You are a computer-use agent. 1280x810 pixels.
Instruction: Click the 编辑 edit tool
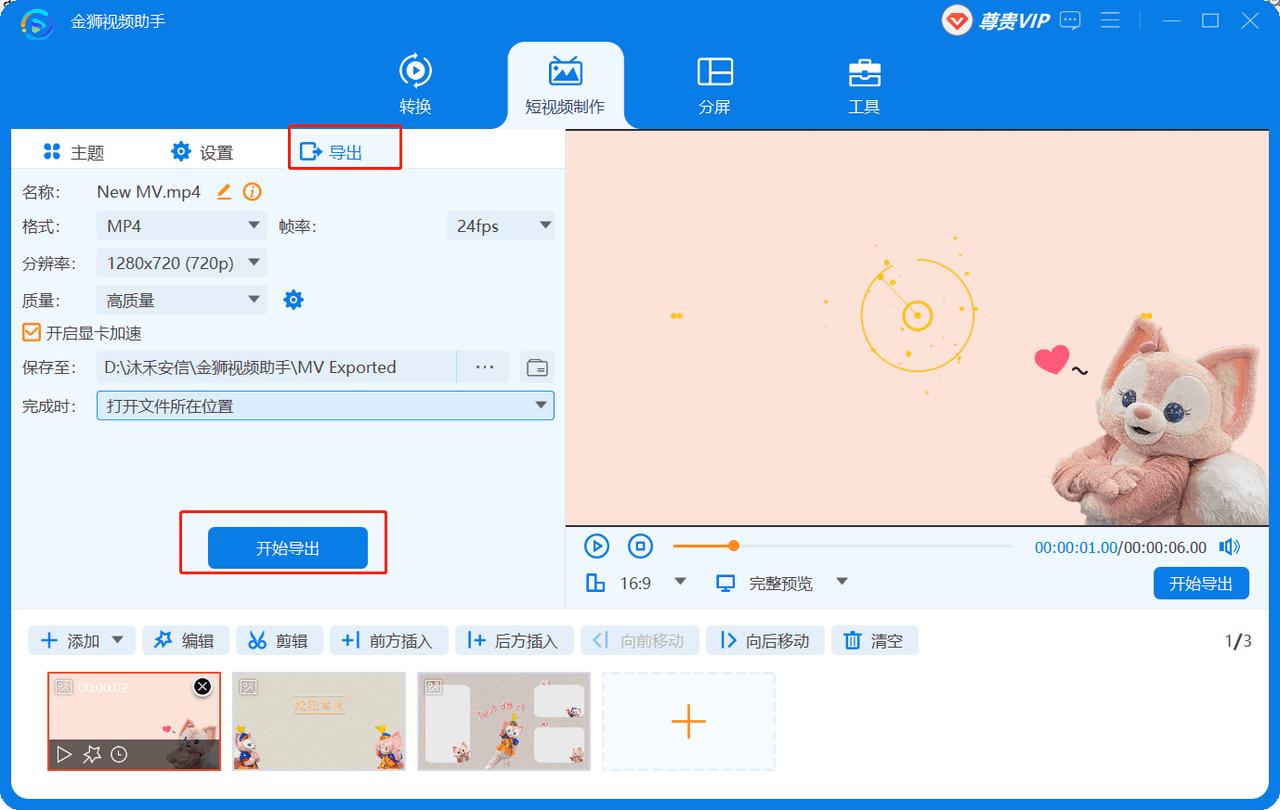click(185, 641)
